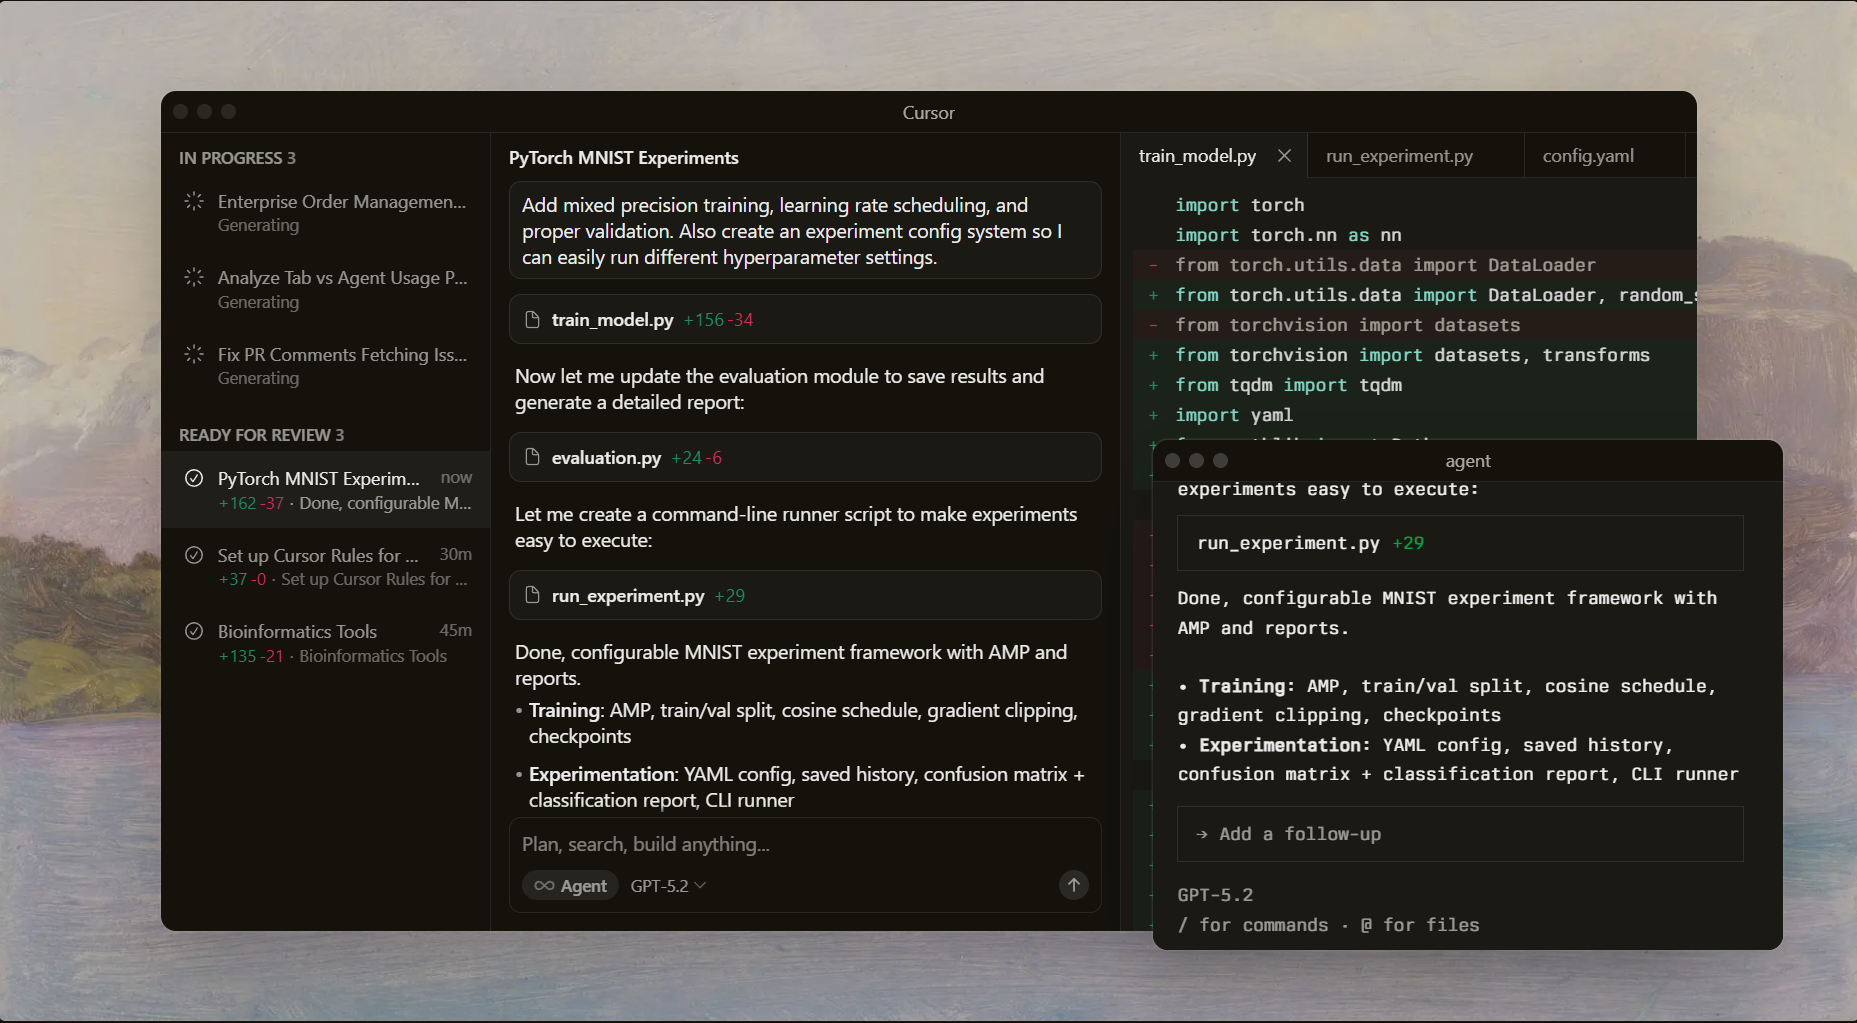Image resolution: width=1857 pixels, height=1023 pixels.
Task: Close the train_model.py editor tab
Action: (1284, 156)
